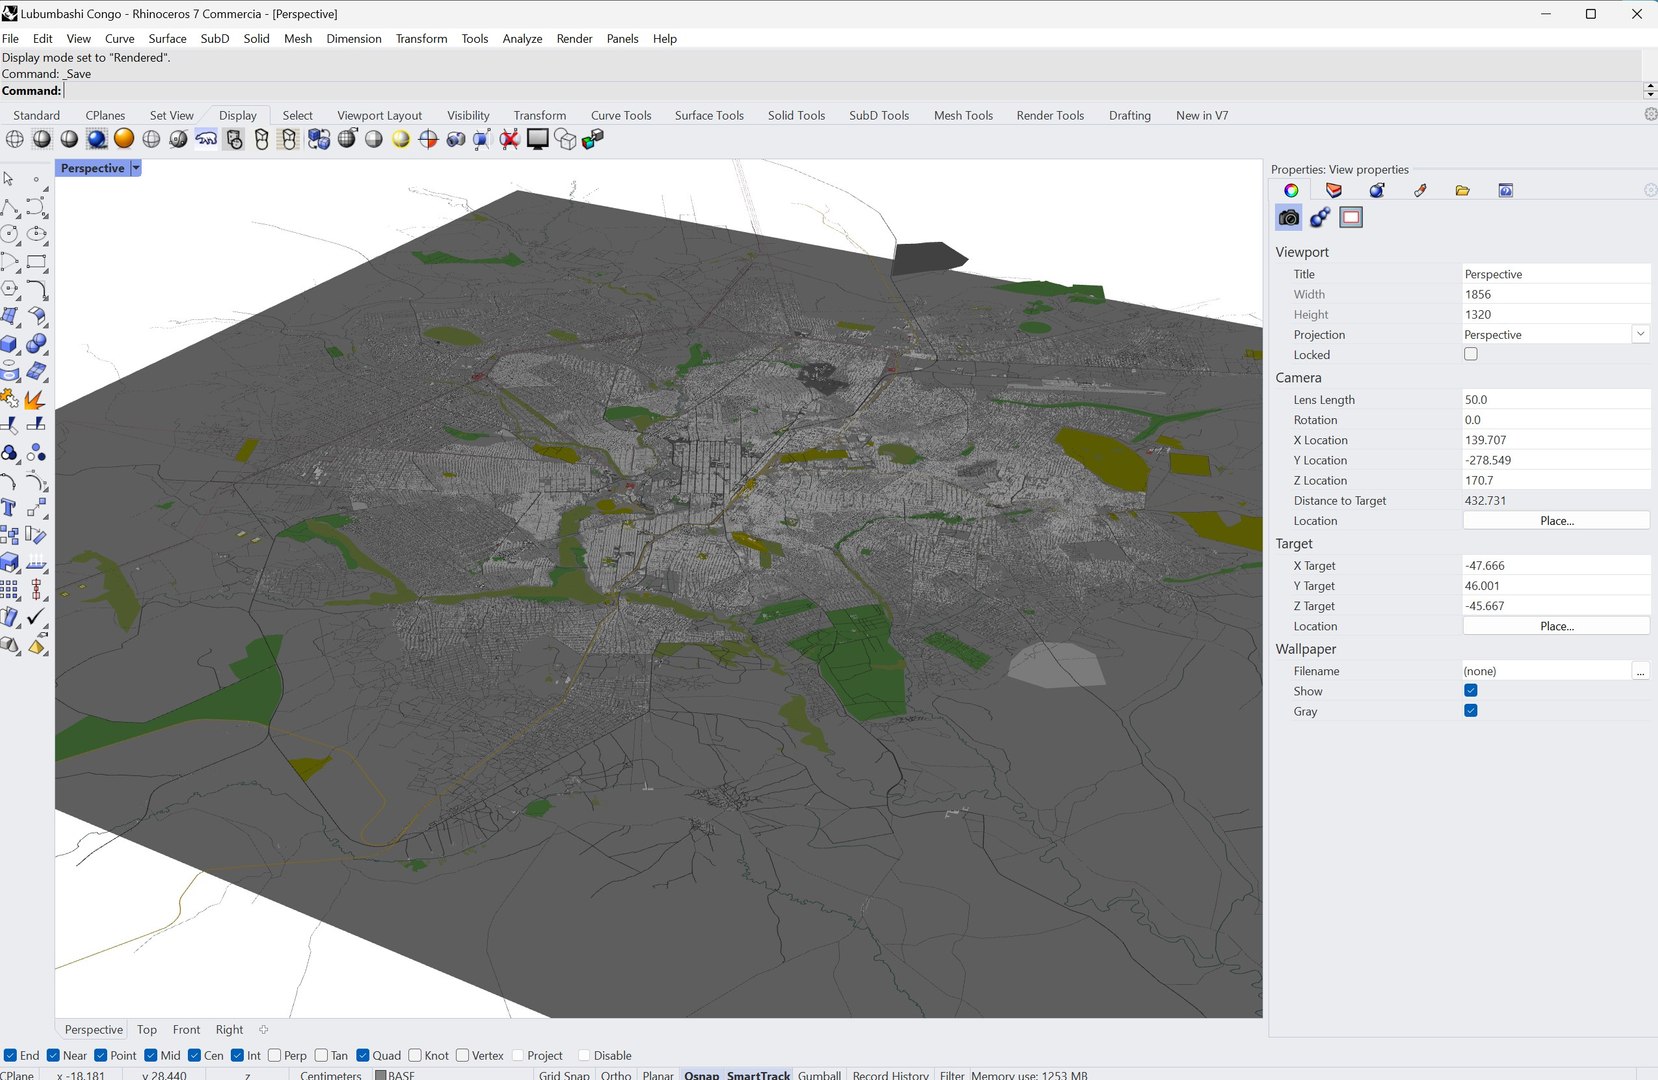Expand the Perspective viewport title menu arrow
Screen dimensions: 1658x1080
tap(136, 168)
